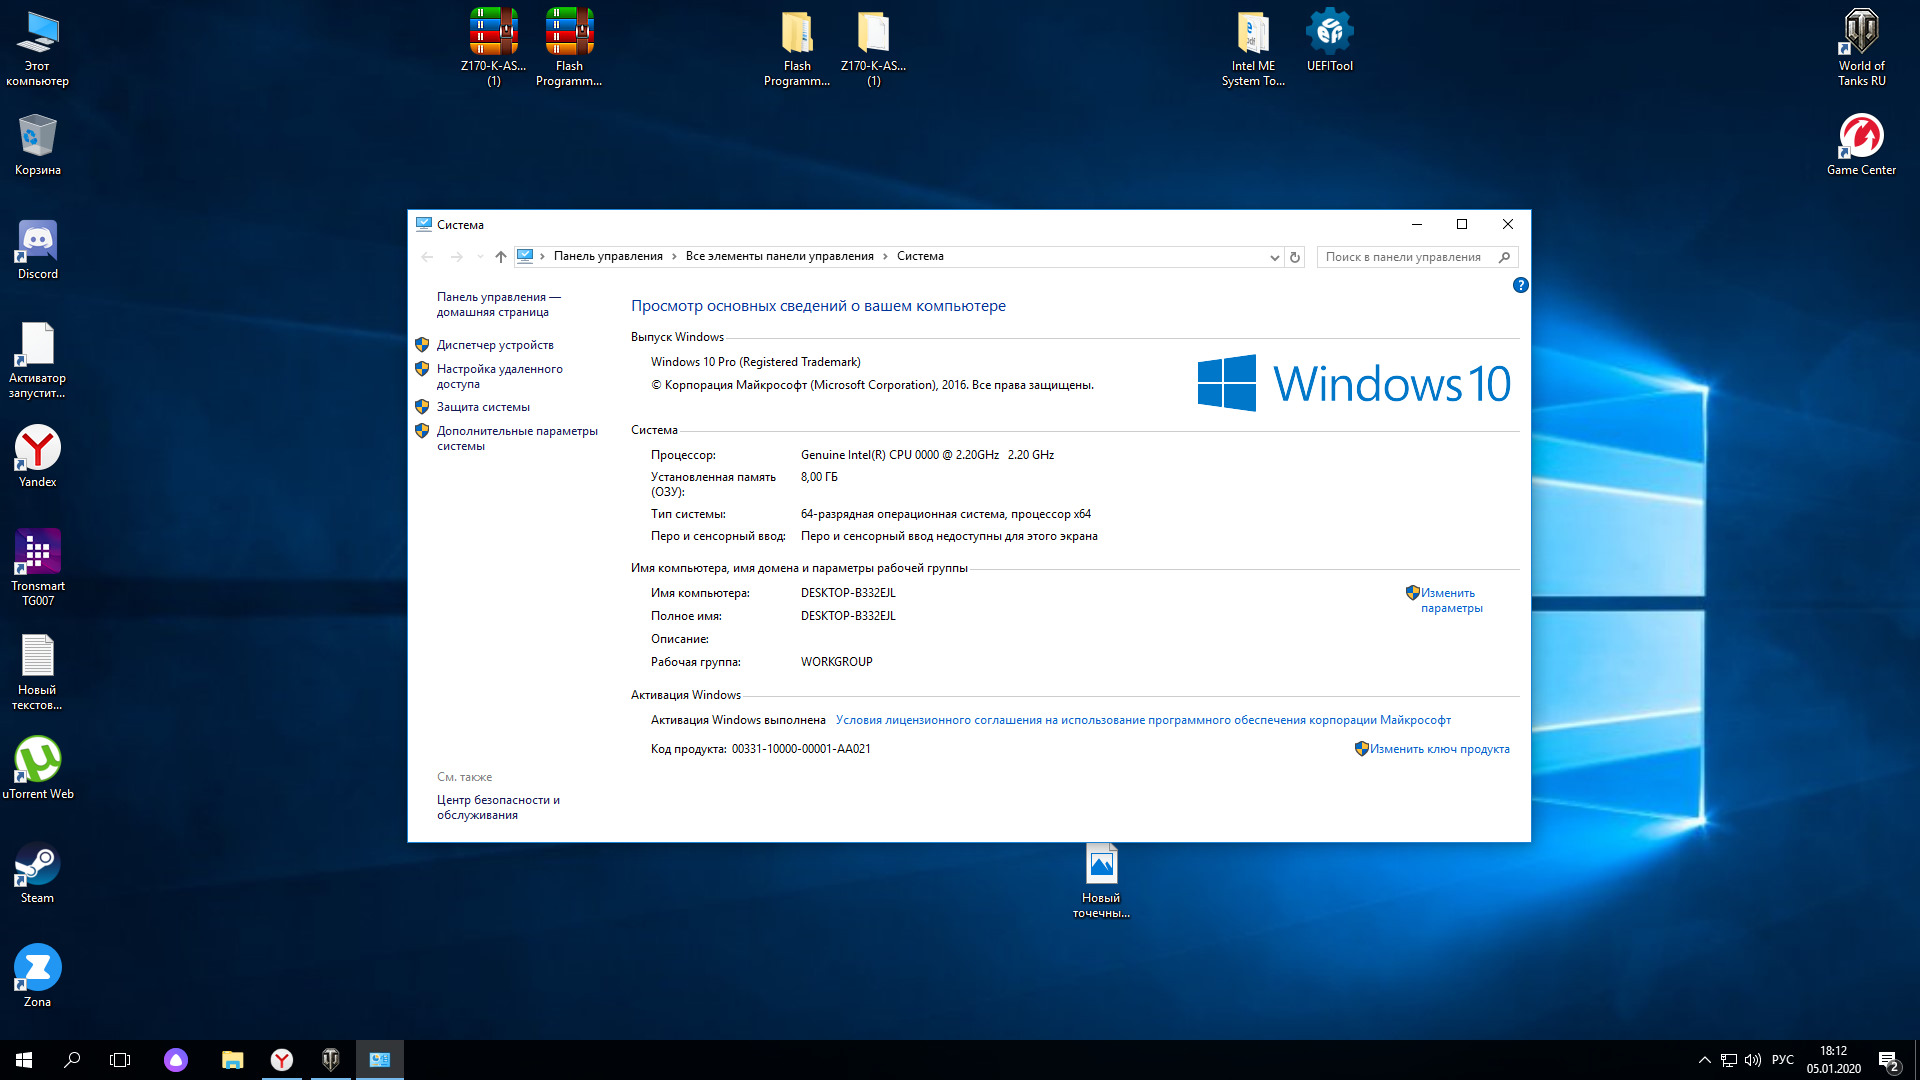Click Изменить параметры link
This screenshot has width=1920, height=1080.
(1451, 600)
